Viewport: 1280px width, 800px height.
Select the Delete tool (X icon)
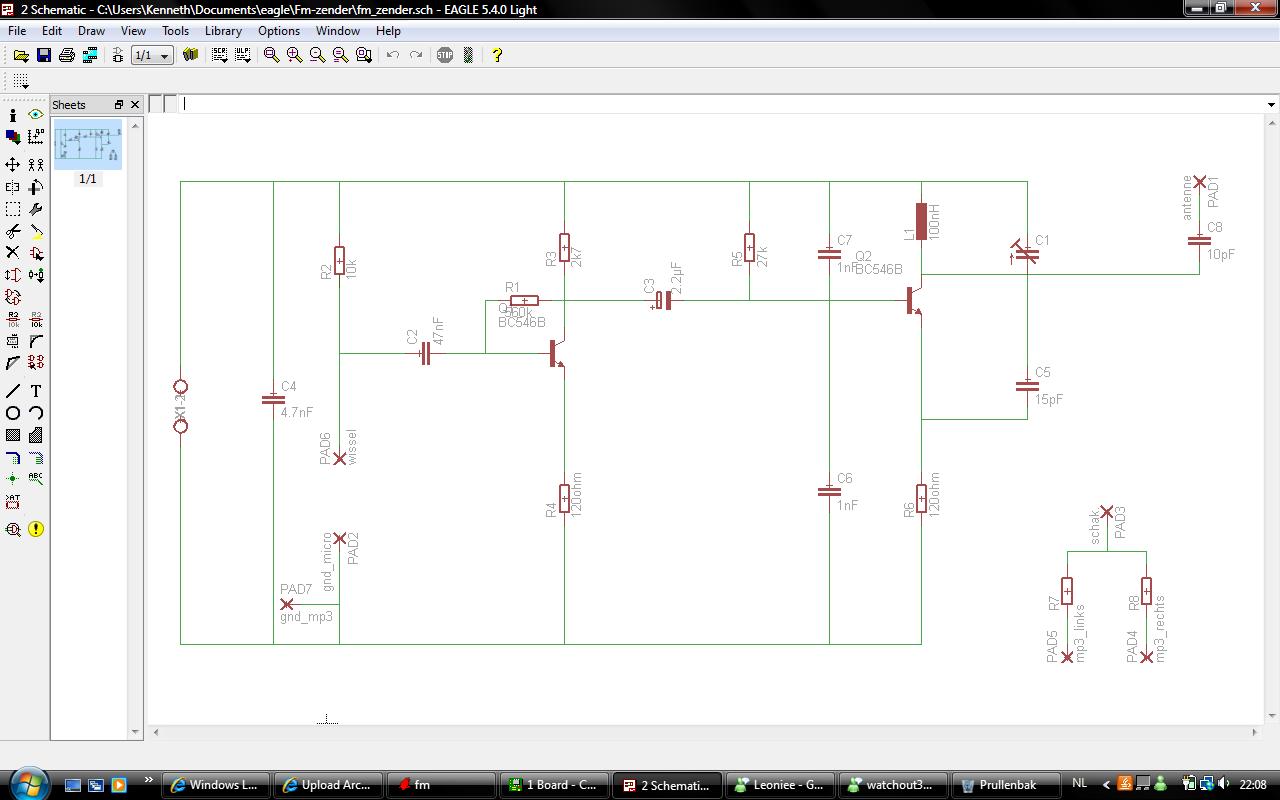tap(13, 253)
